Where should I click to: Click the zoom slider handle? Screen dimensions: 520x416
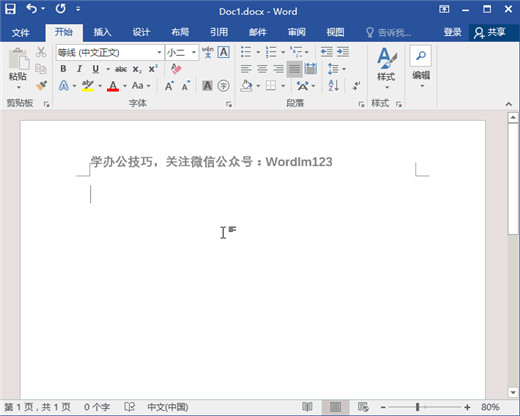pyautogui.click(x=417, y=407)
